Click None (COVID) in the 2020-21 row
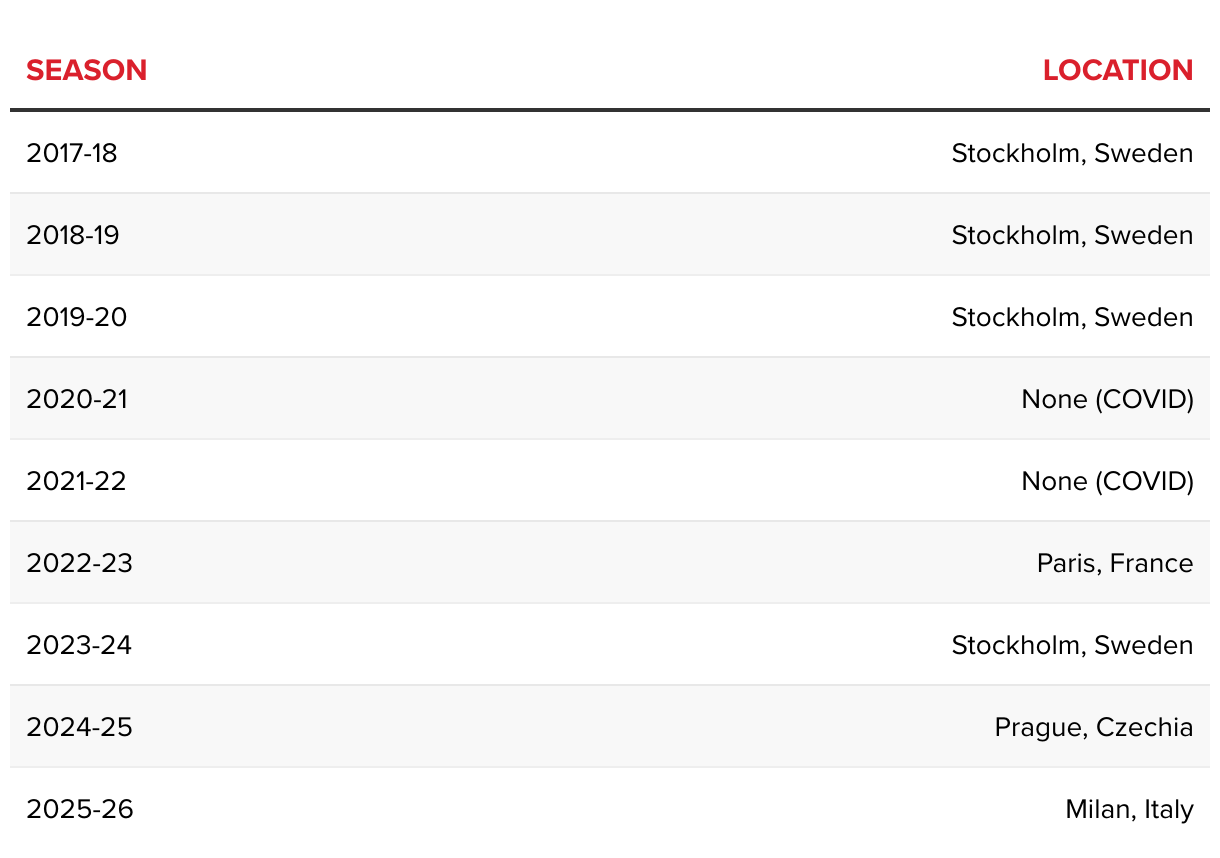The image size is (1220, 858). tap(1107, 399)
